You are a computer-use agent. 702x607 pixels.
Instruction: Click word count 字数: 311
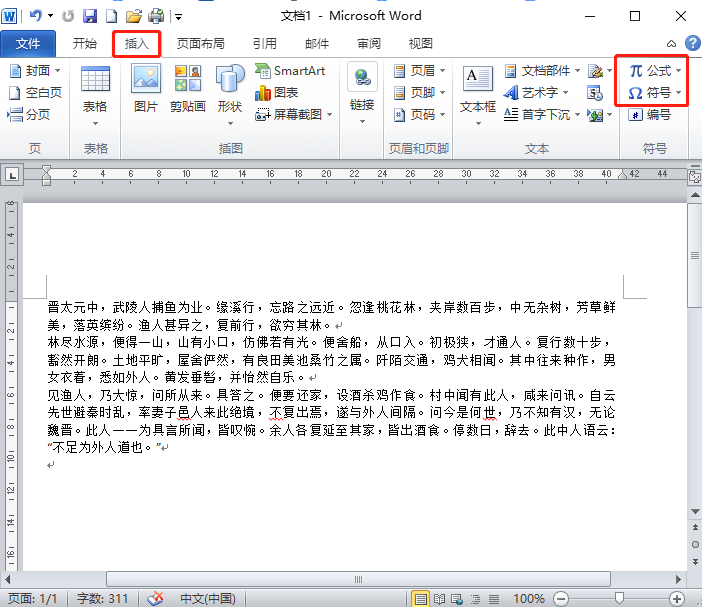[103, 598]
